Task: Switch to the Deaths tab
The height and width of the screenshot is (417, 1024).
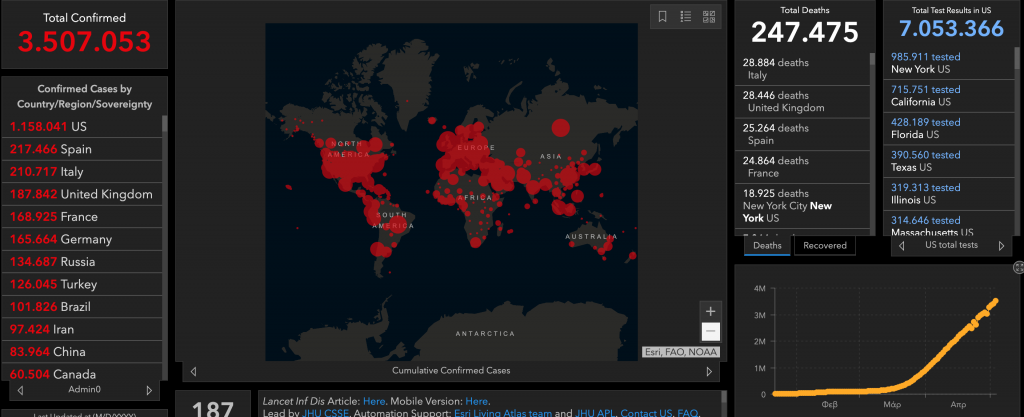Action: click(x=767, y=245)
